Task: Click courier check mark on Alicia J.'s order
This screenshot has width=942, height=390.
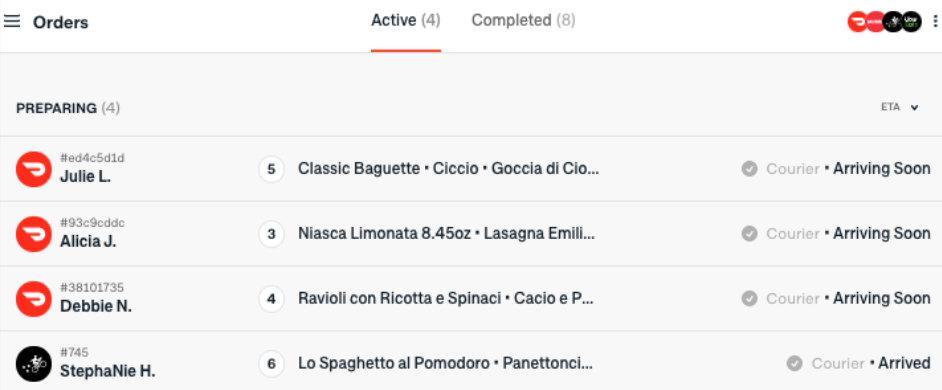Action: [749, 234]
